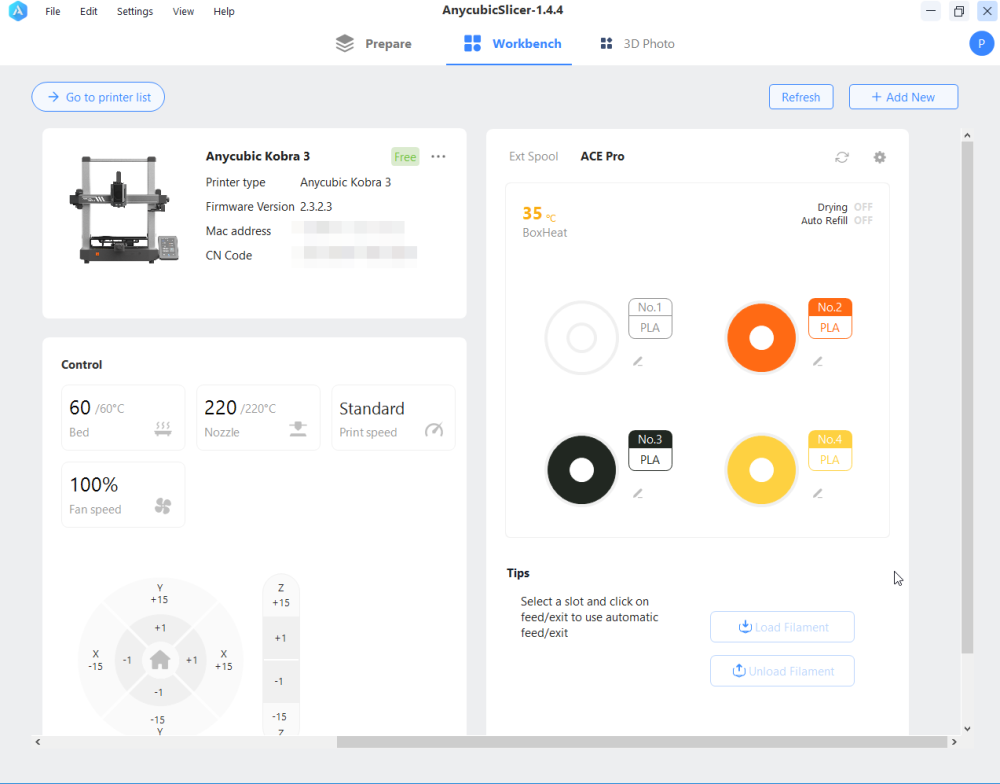The height and width of the screenshot is (784, 1000).
Task: Click the firmware version 2.3.2.3 text
Action: (x=316, y=207)
